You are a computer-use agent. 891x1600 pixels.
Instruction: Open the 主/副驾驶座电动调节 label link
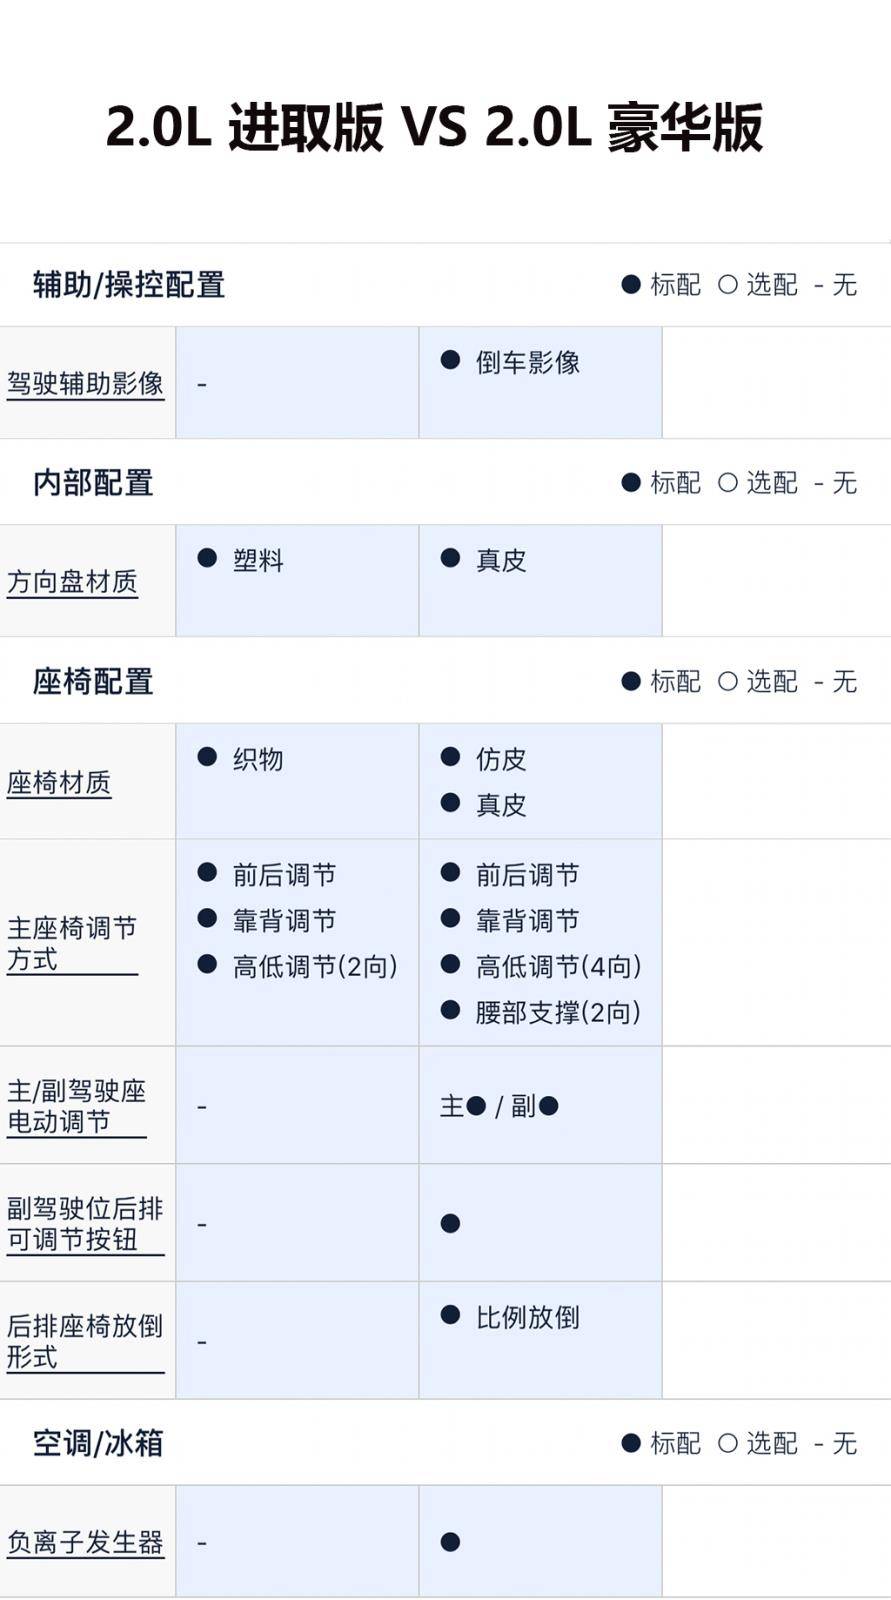pos(77,1105)
